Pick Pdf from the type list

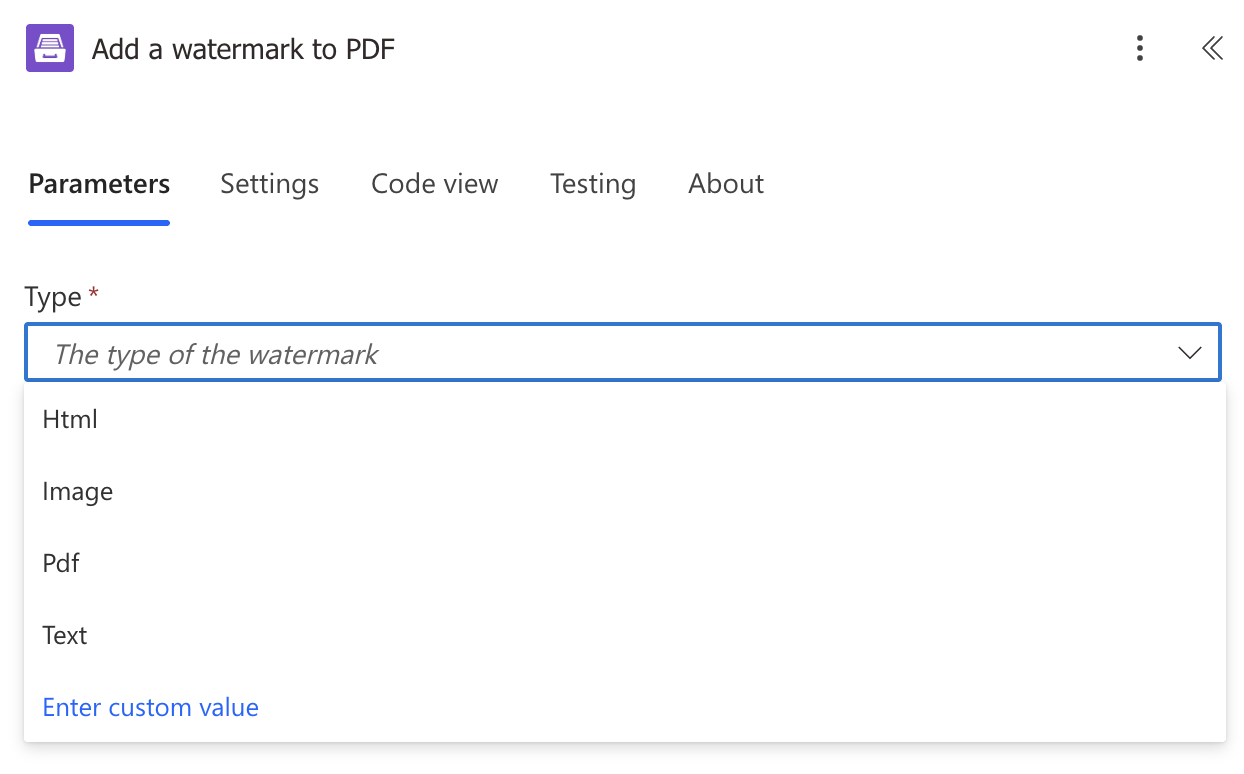61,564
